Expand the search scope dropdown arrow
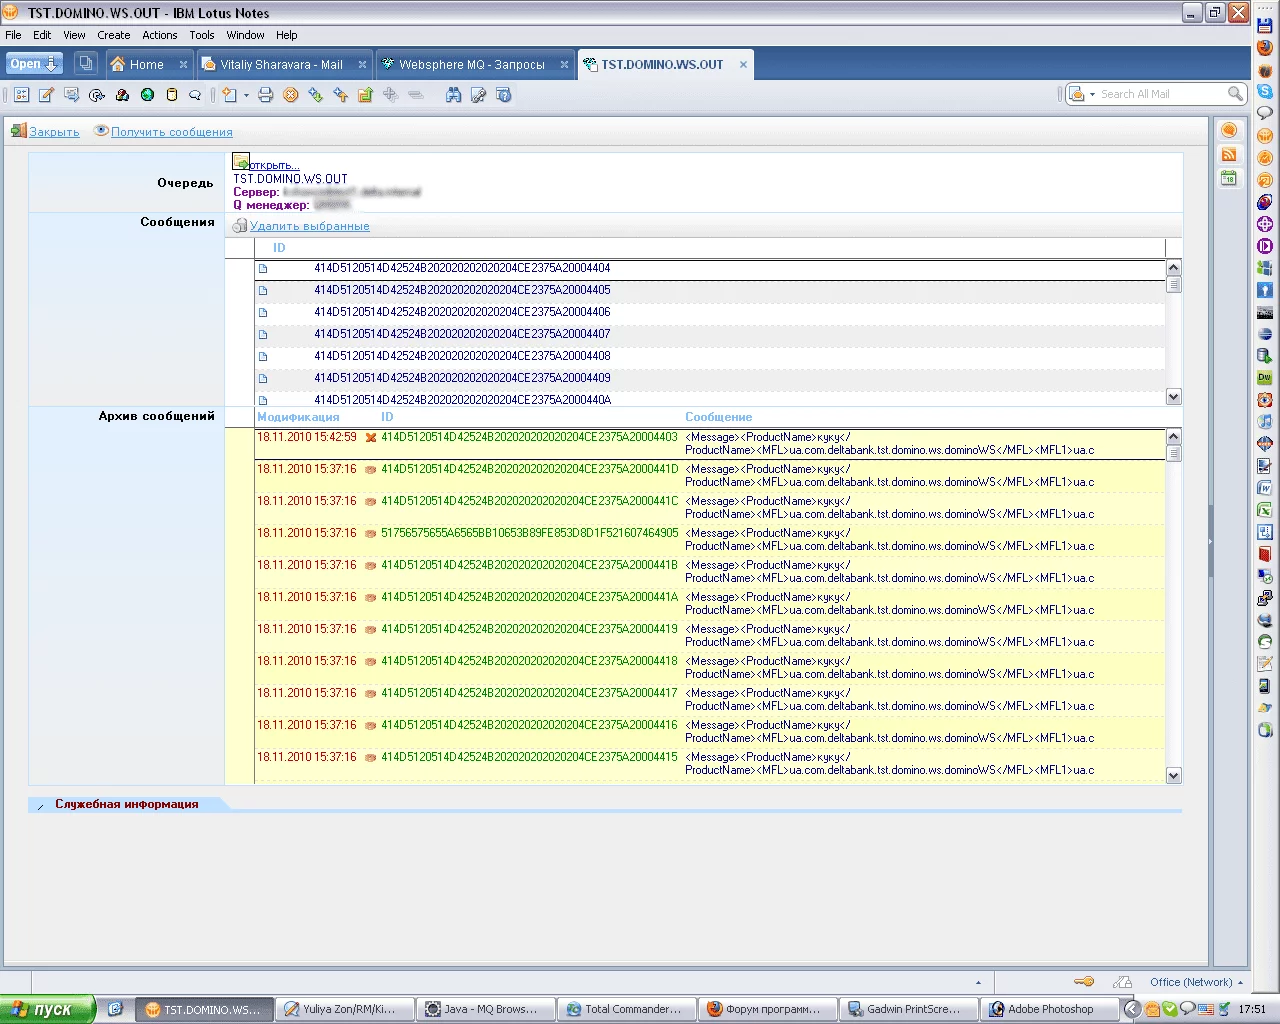1280x1024 pixels. click(x=1091, y=94)
